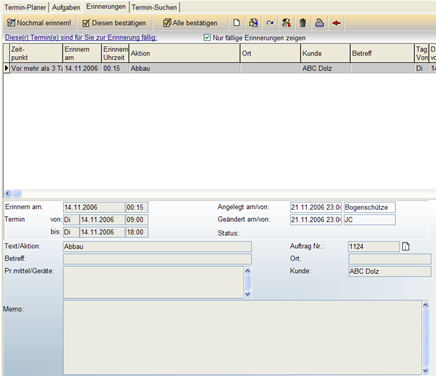Click the Text/Aktion field containing Abbau
The image size is (436, 376).
[x=157, y=247]
